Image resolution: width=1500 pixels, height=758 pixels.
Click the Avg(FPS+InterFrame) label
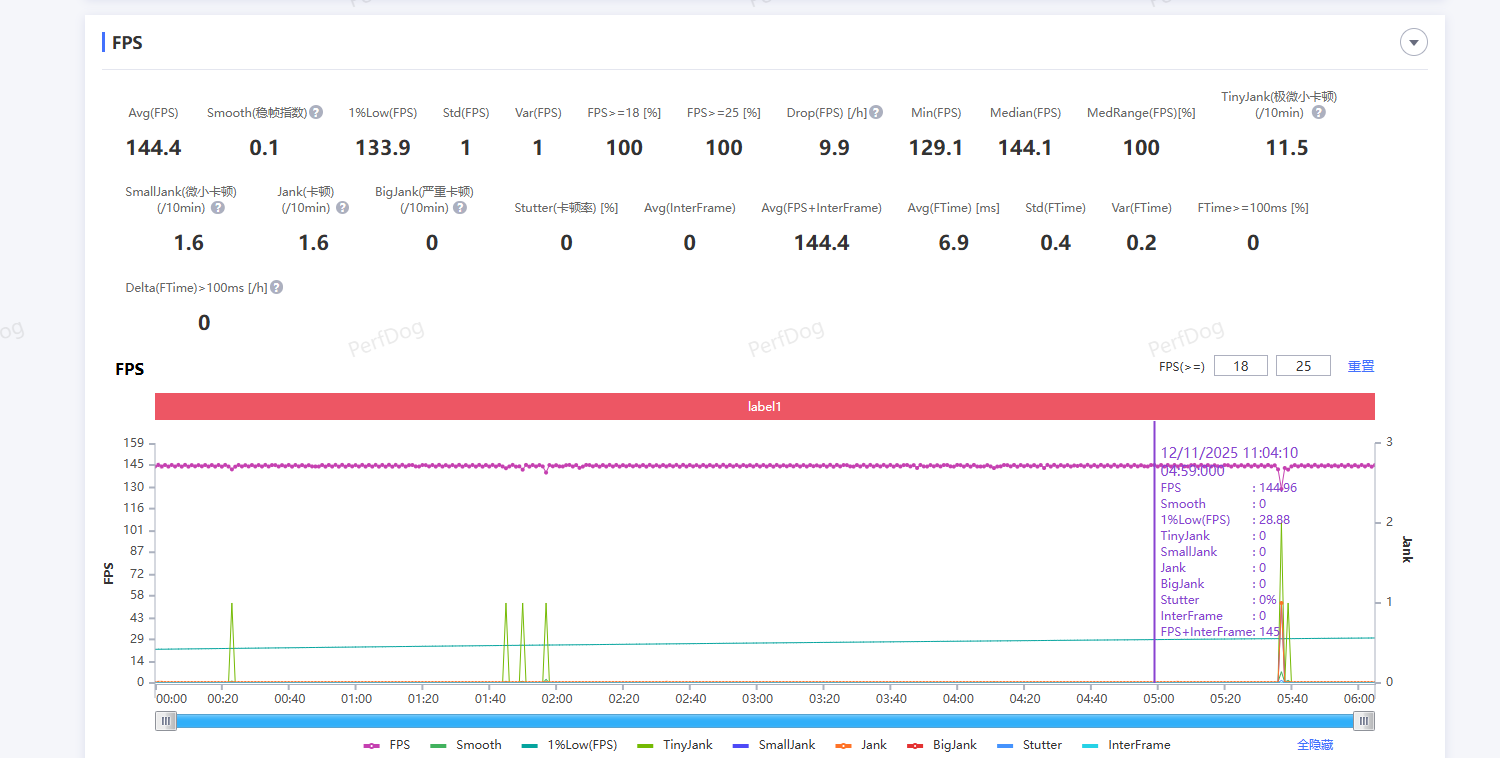(x=821, y=208)
